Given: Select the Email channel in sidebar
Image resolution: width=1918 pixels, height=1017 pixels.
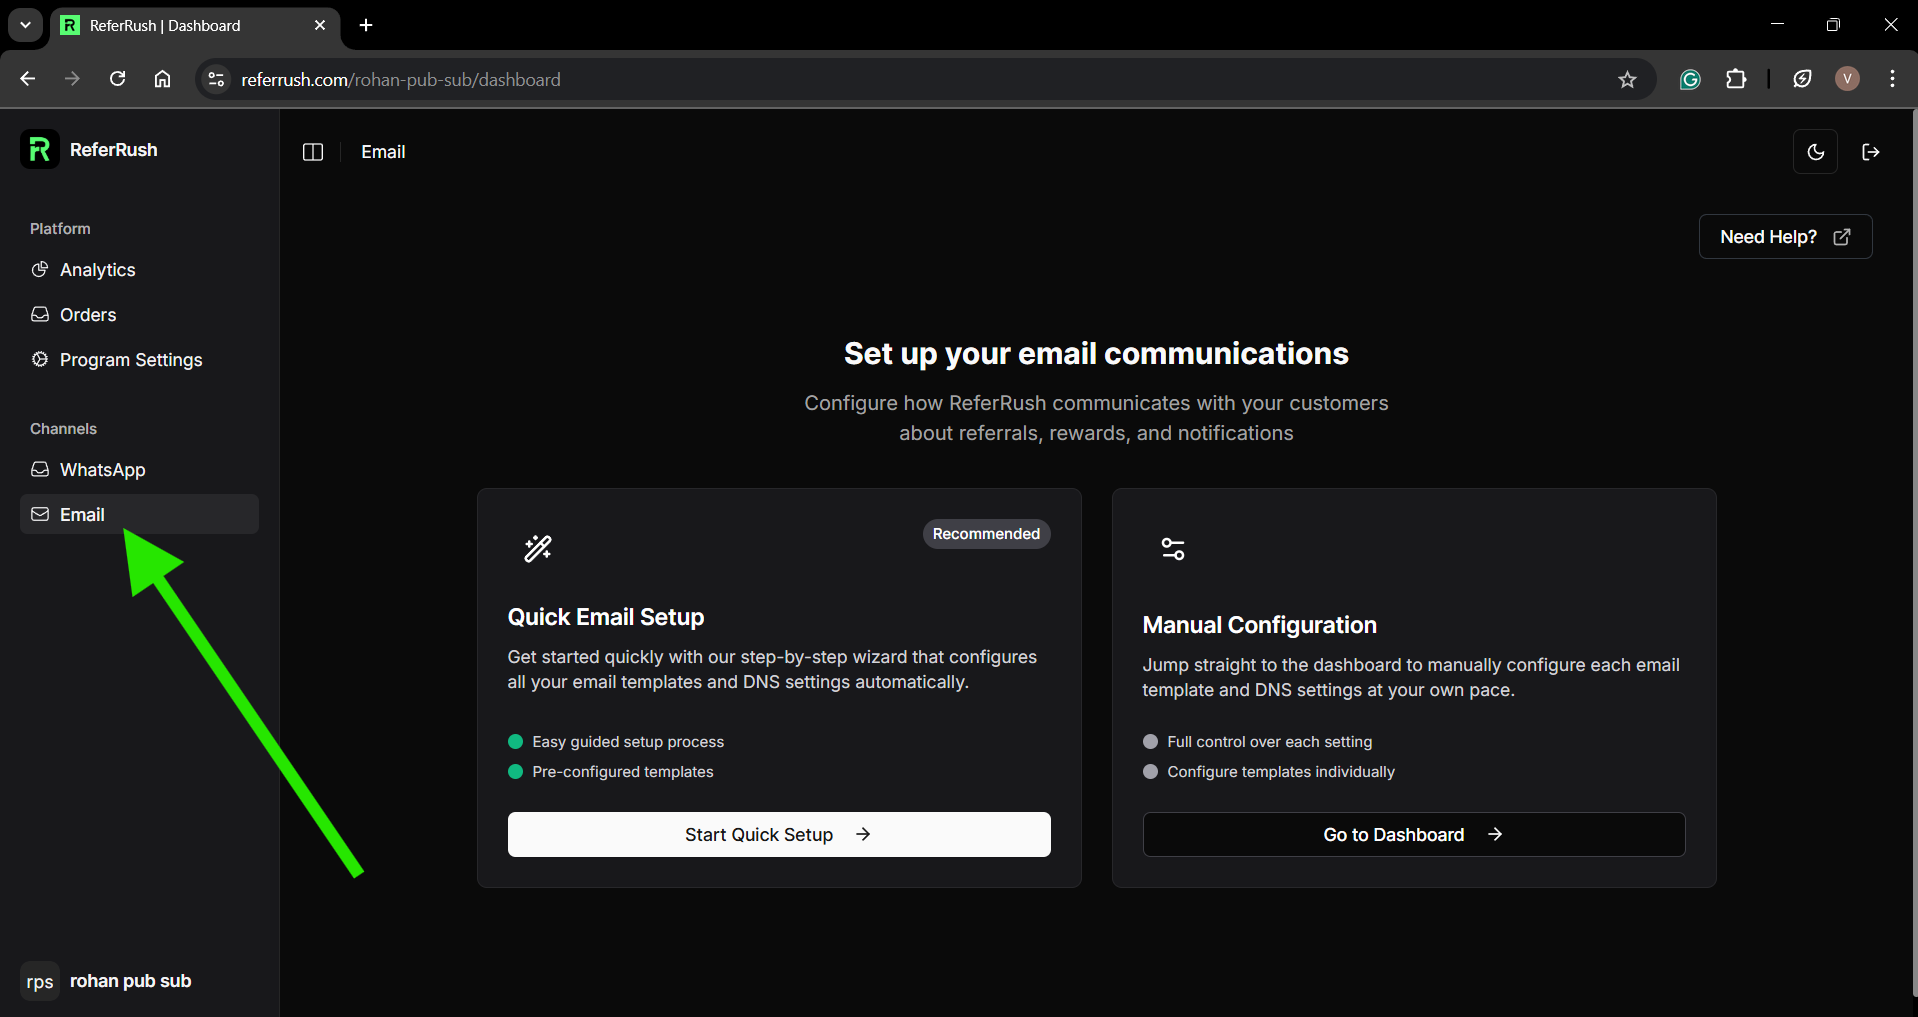Looking at the screenshot, I should (x=139, y=514).
